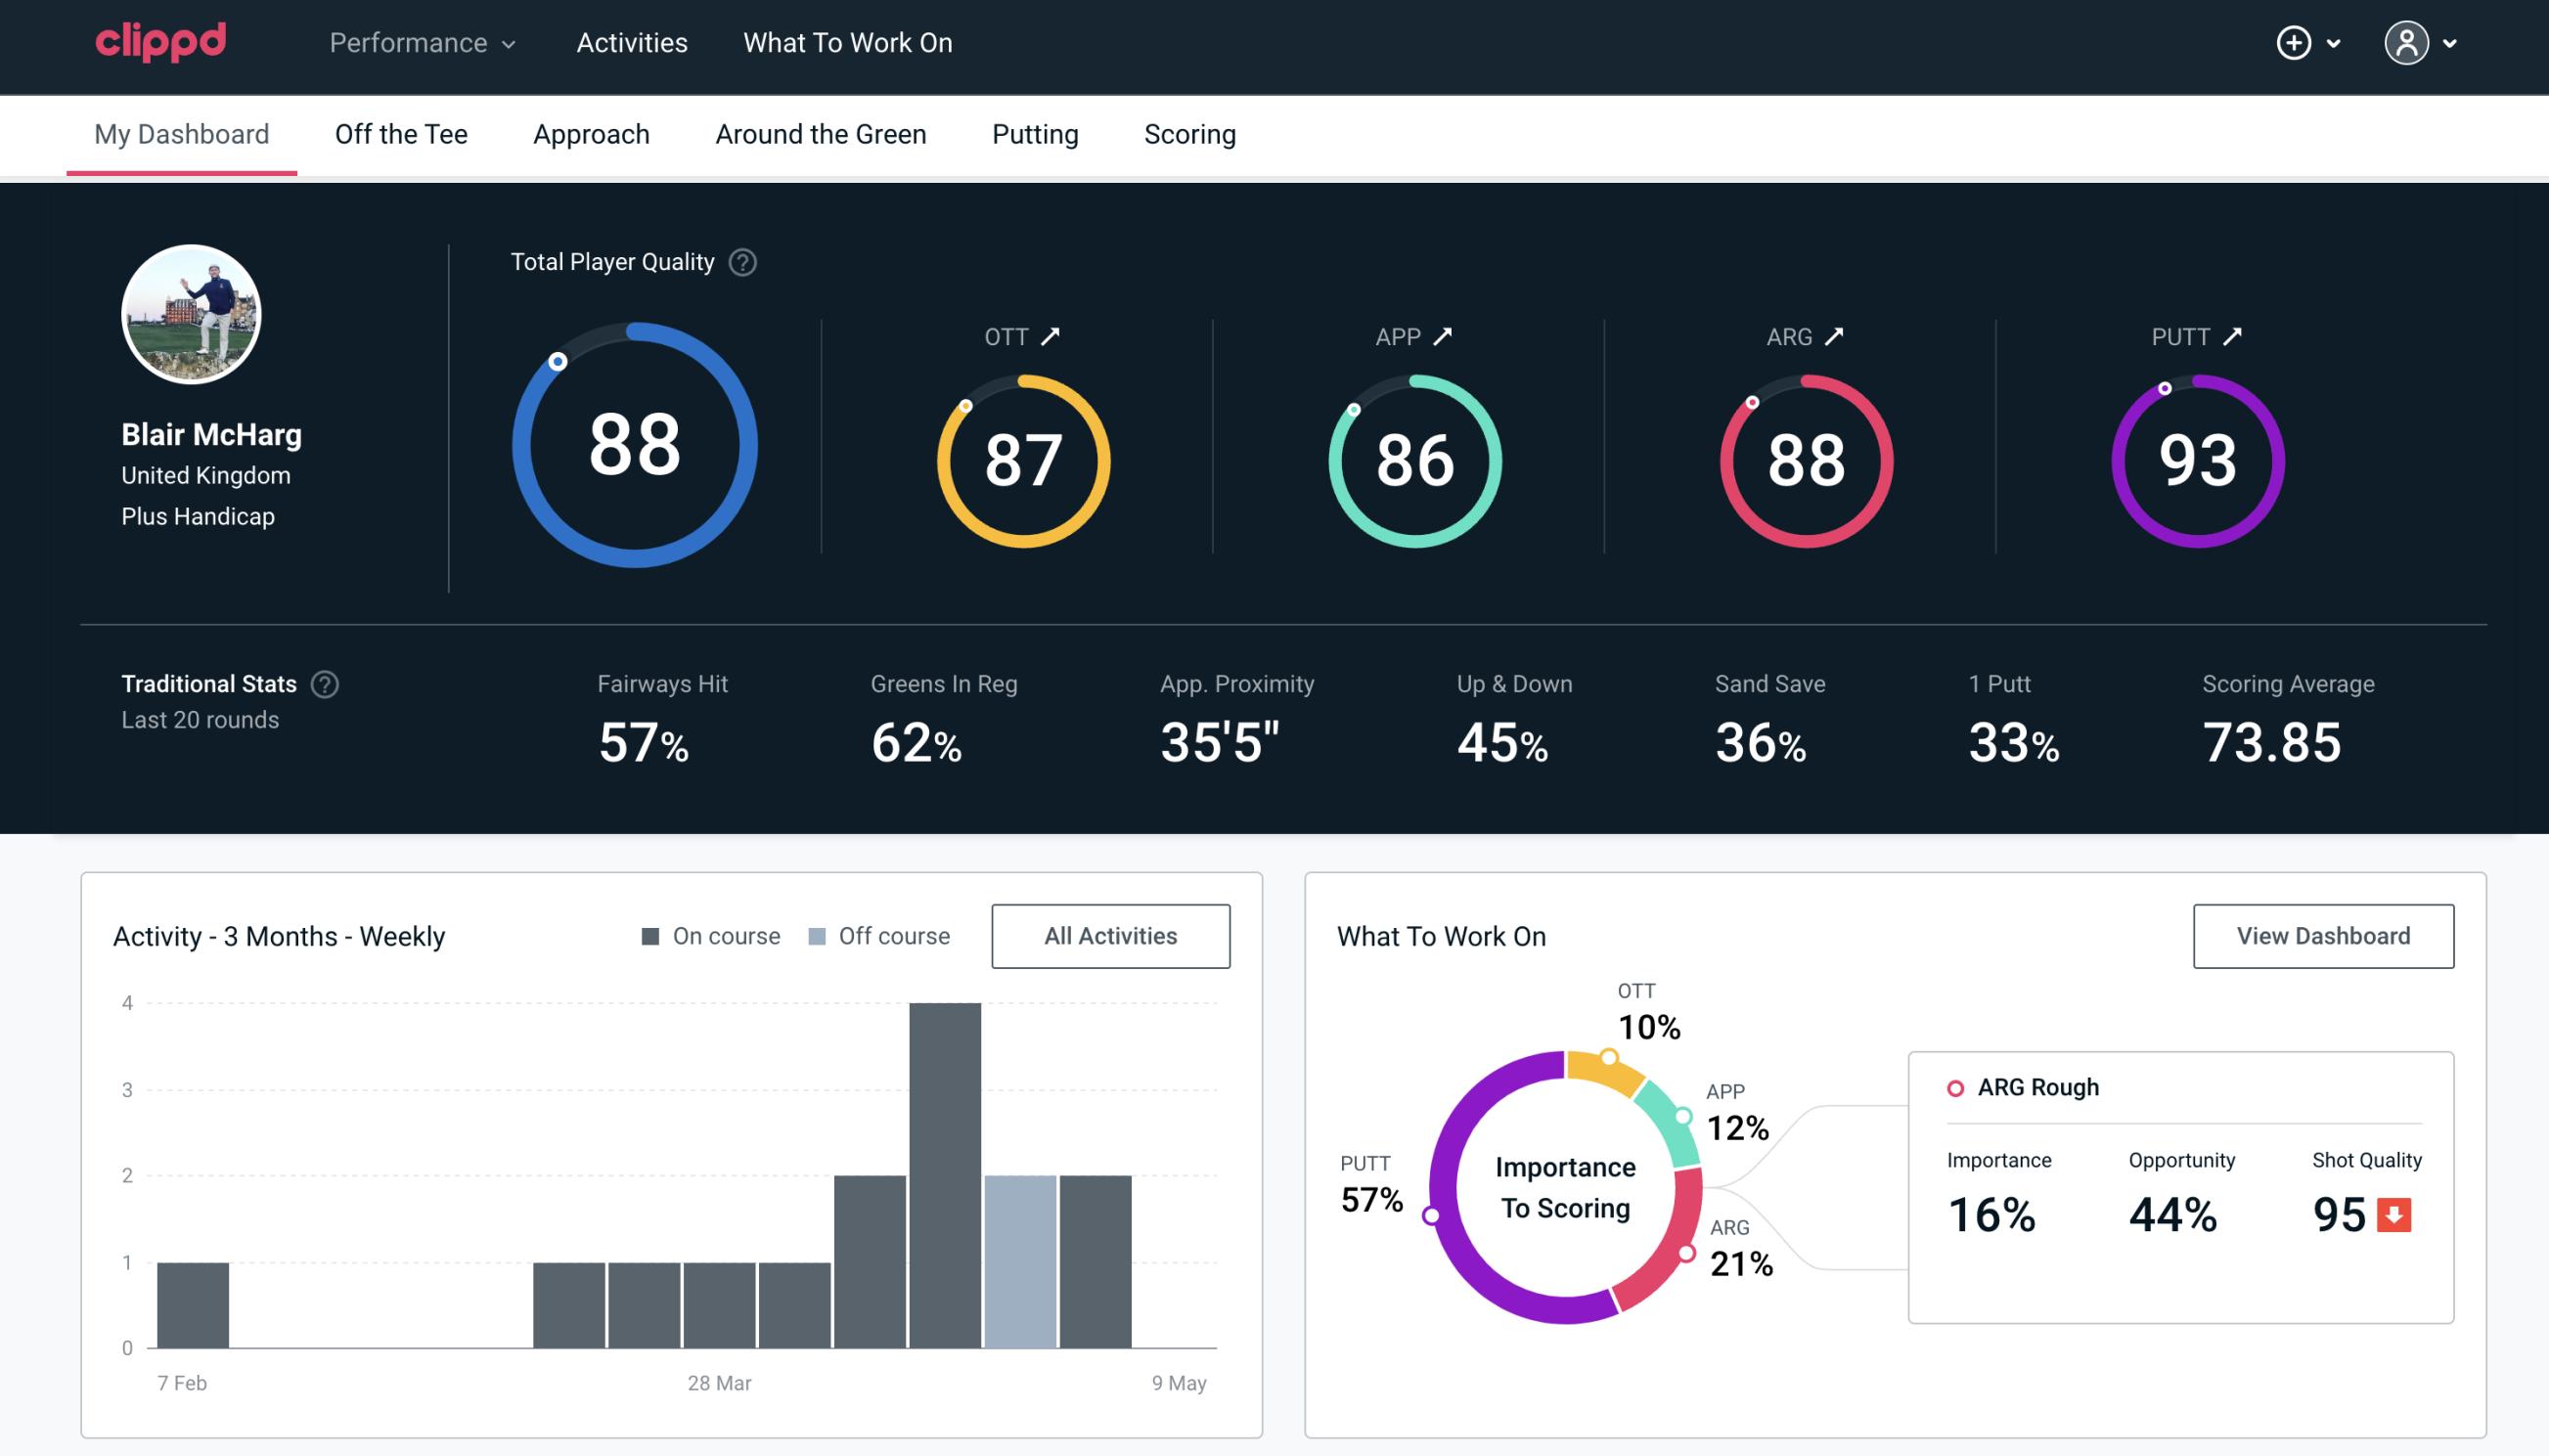Screen dimensions: 2549x1456
Task: Select the Scoring tab
Action: click(x=1188, y=133)
